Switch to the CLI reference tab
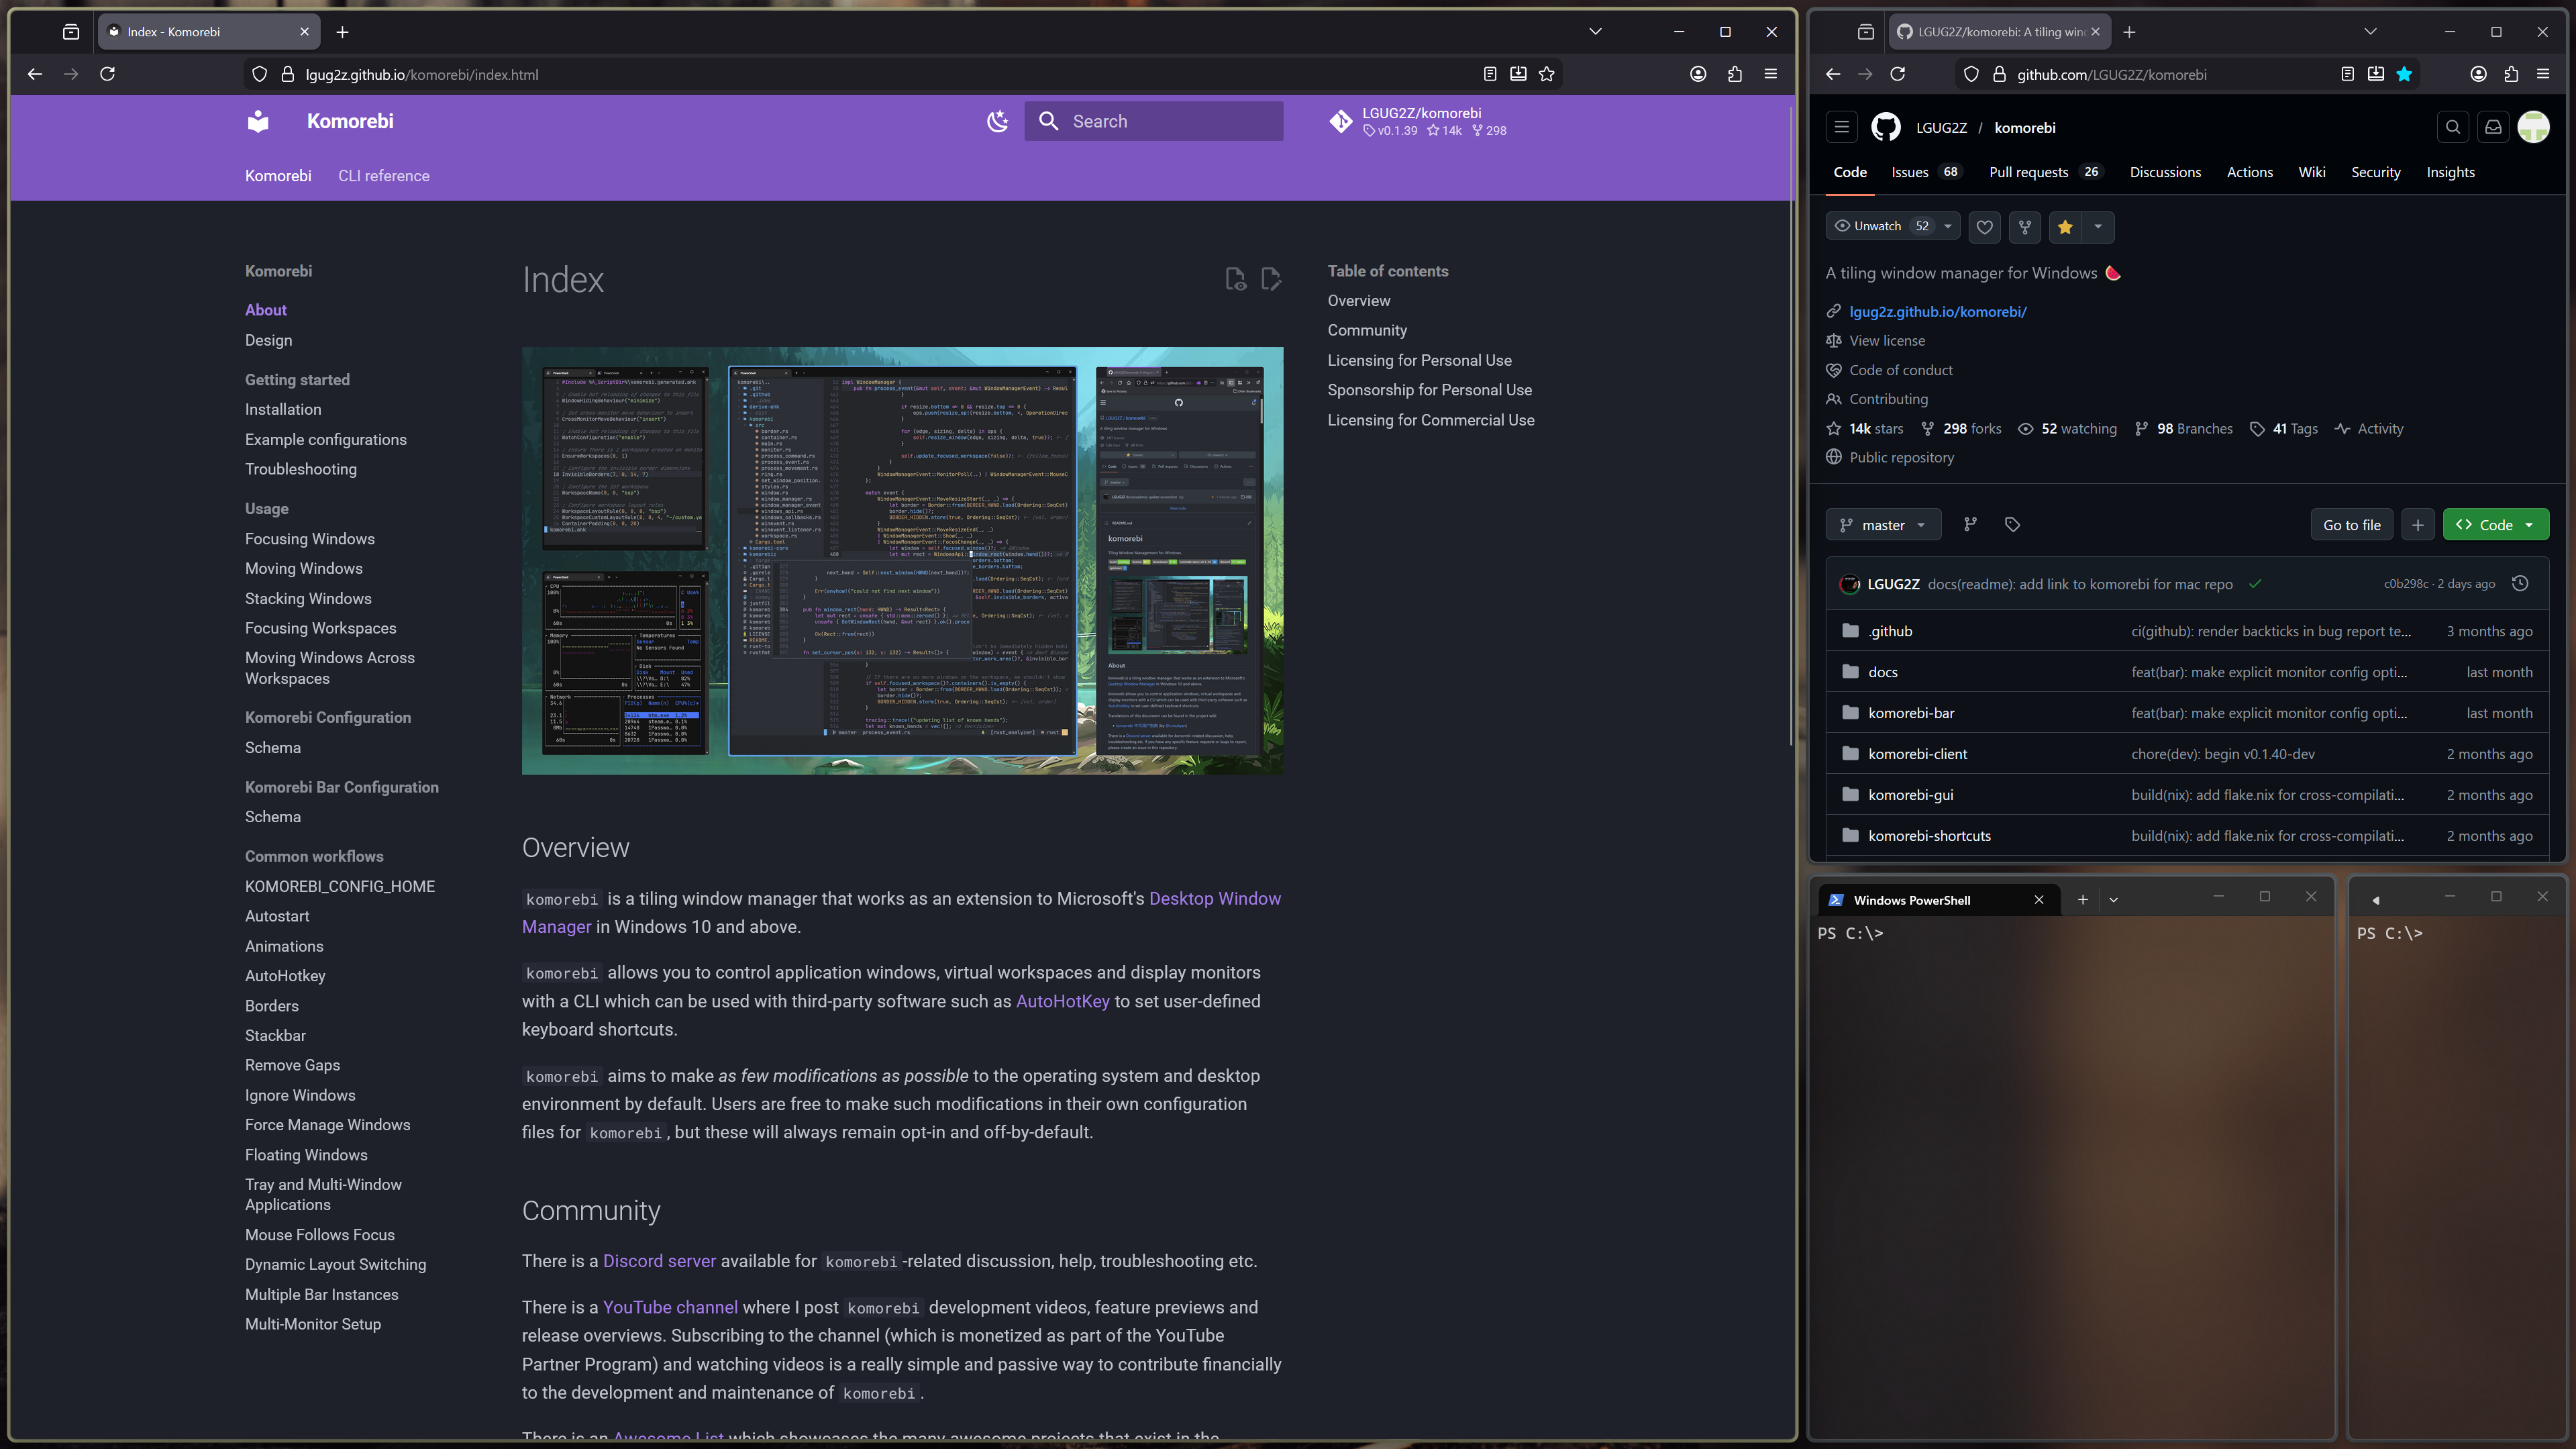The image size is (2576, 1449). pyautogui.click(x=383, y=176)
